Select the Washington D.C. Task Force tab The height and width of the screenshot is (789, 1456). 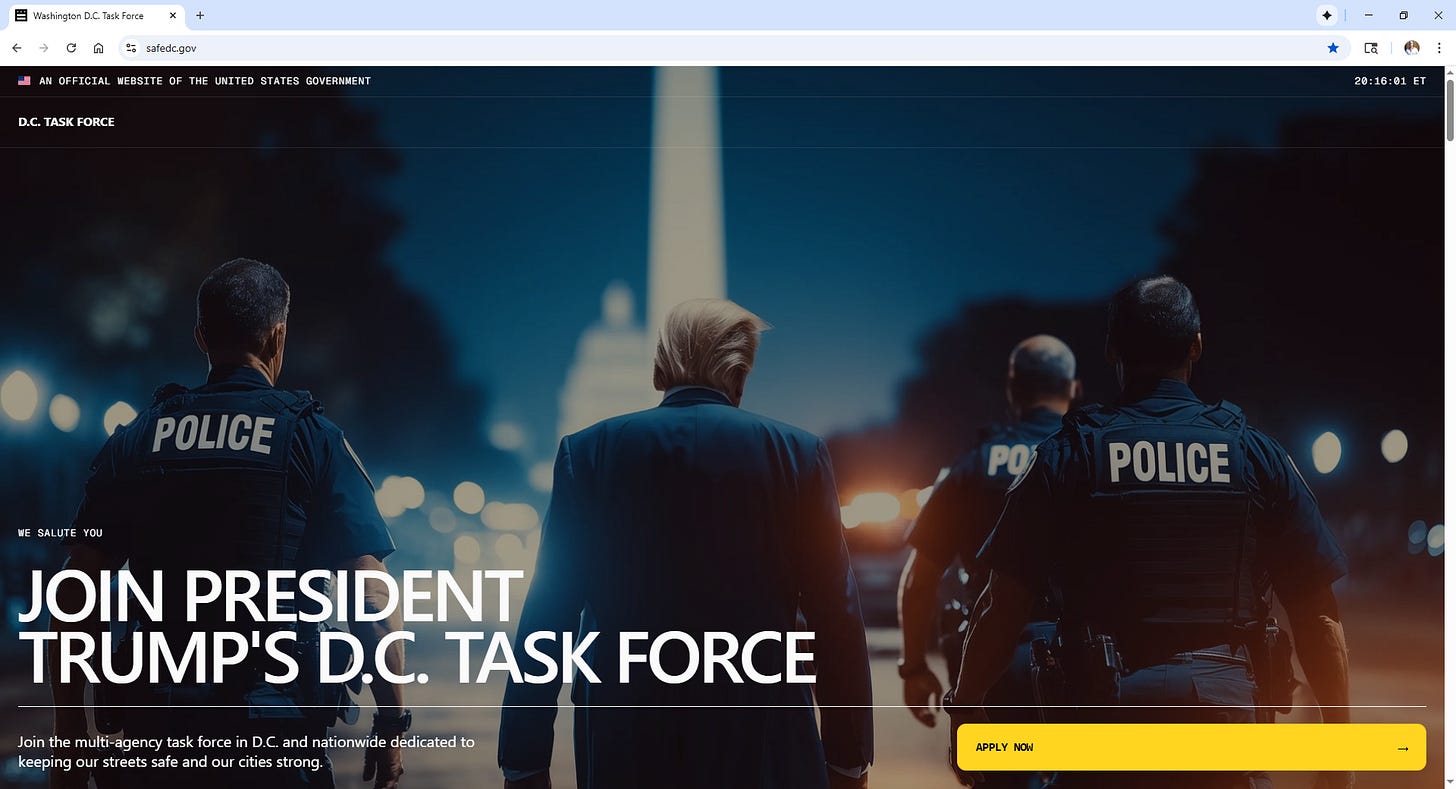point(96,16)
